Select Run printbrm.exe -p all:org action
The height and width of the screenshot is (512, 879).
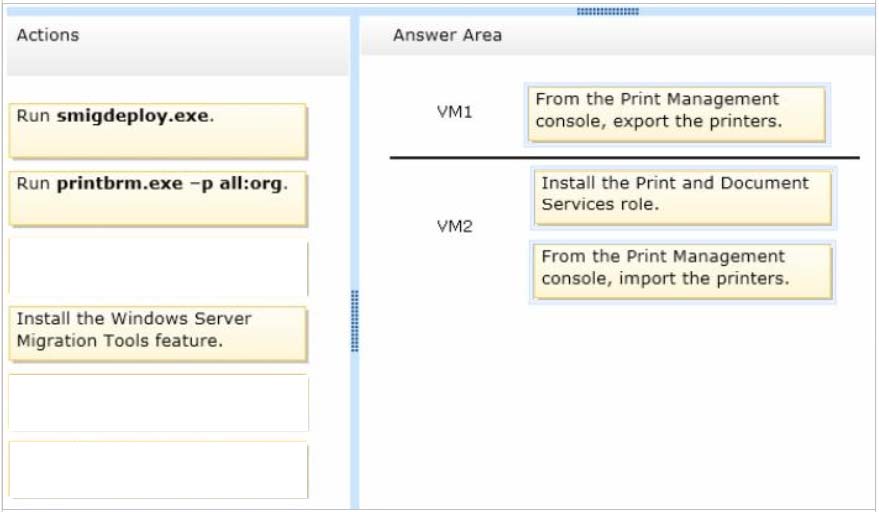point(158,199)
